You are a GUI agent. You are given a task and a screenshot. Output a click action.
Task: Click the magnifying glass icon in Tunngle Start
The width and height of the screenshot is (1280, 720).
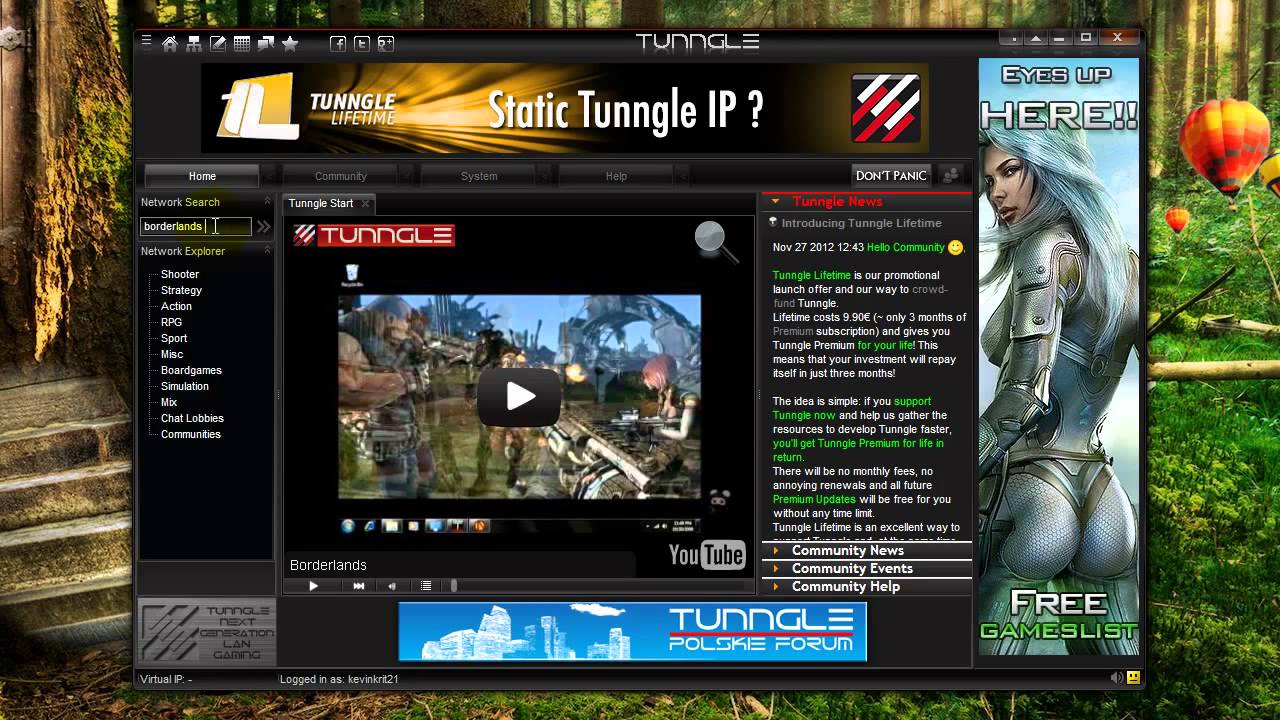(716, 241)
